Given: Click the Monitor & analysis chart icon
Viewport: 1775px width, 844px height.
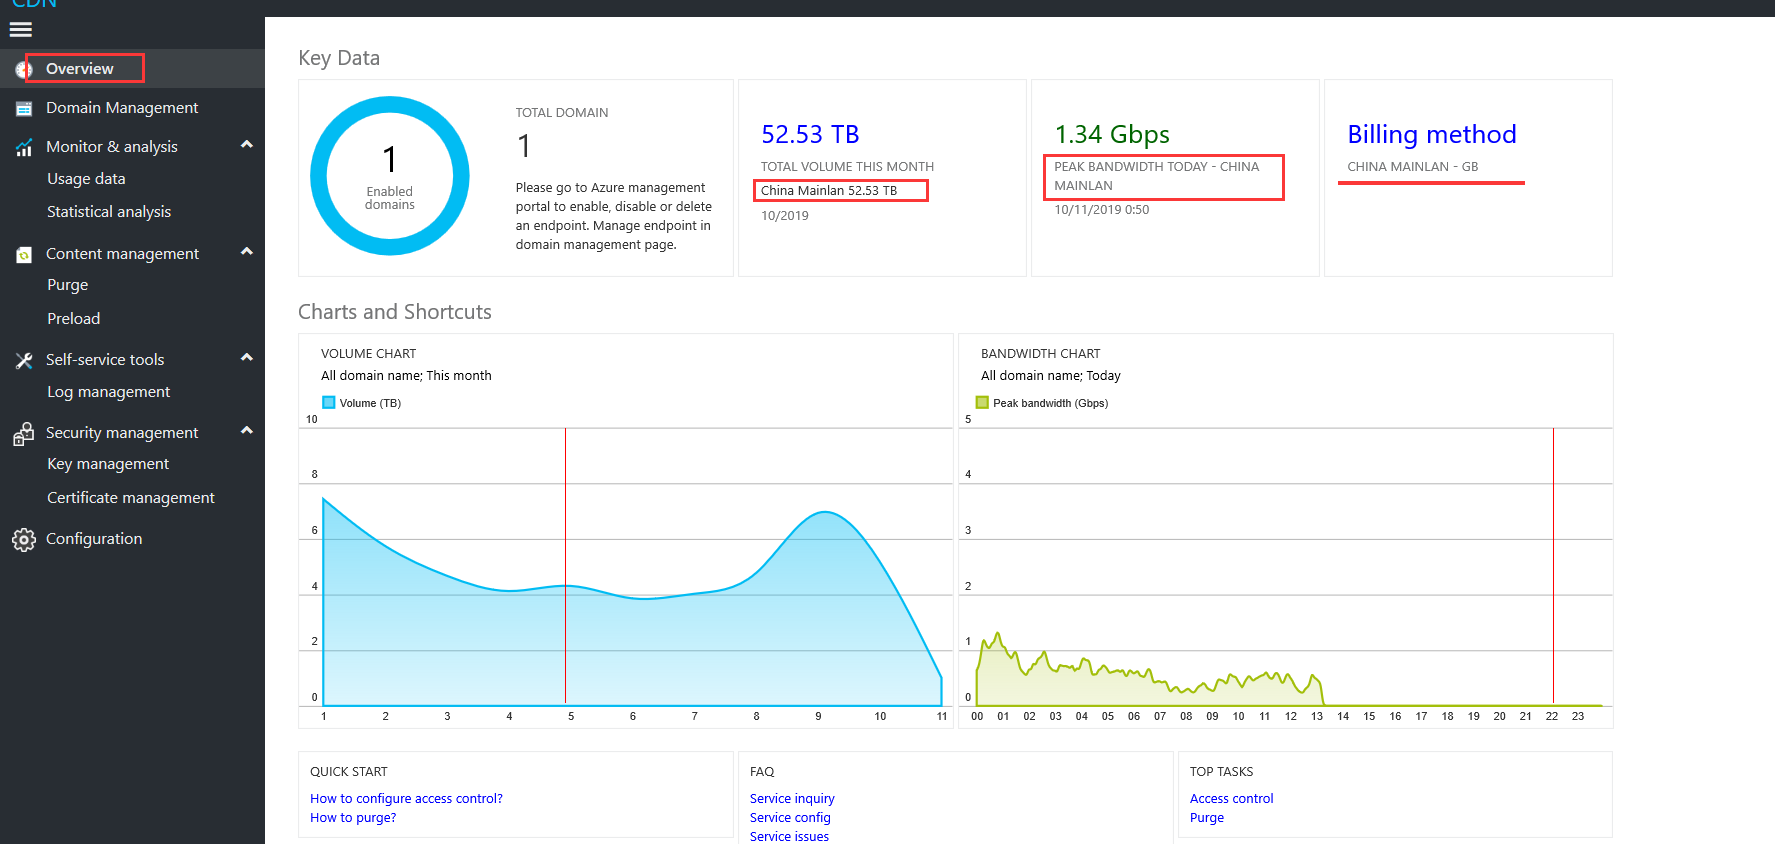Looking at the screenshot, I should click(x=24, y=147).
